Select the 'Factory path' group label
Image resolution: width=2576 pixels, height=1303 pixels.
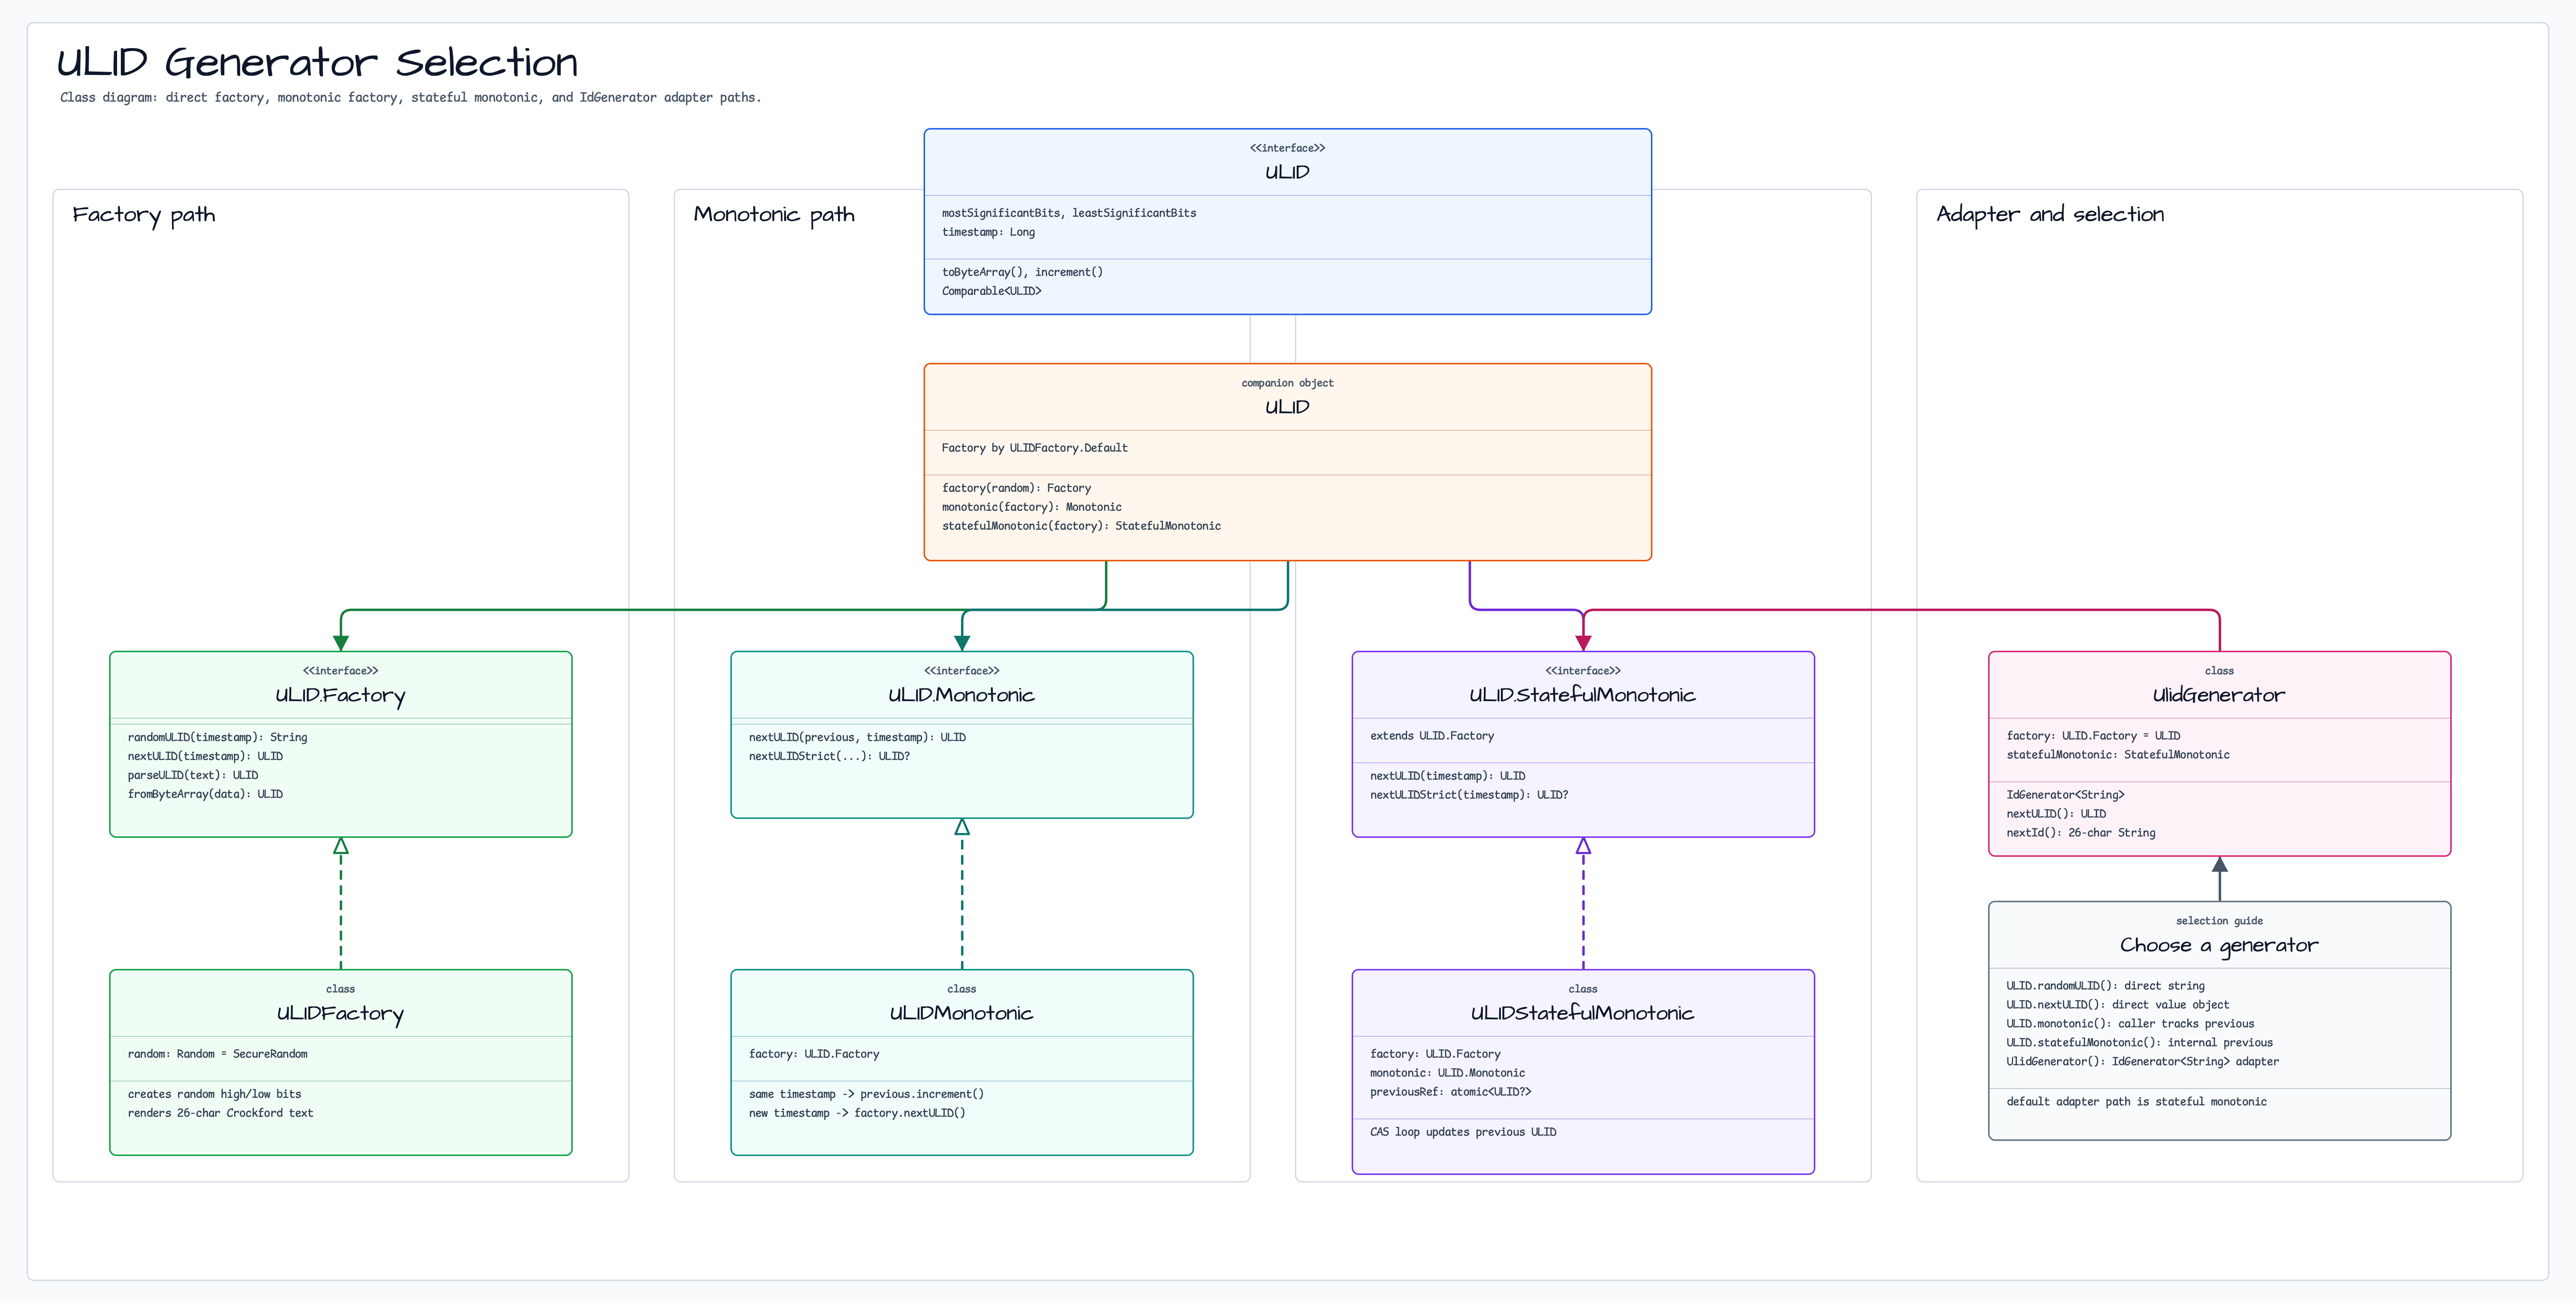click(144, 215)
